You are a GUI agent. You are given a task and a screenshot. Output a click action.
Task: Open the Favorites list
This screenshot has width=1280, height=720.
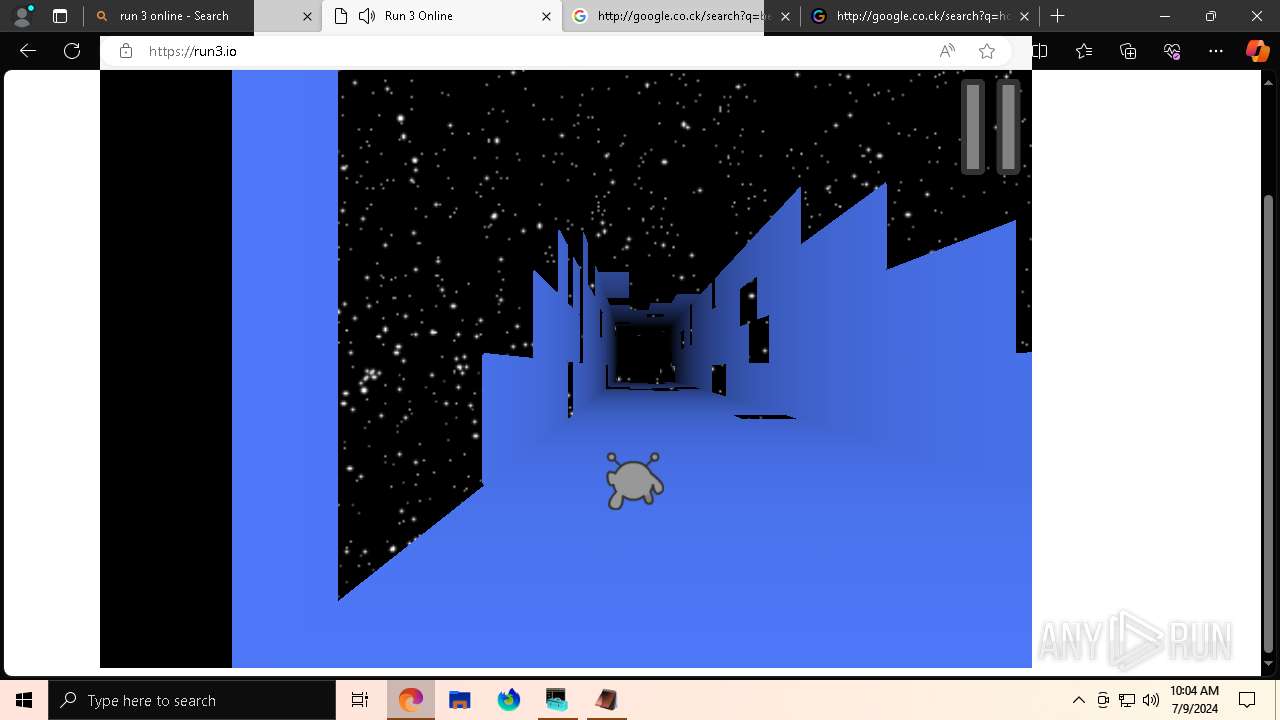[1084, 51]
